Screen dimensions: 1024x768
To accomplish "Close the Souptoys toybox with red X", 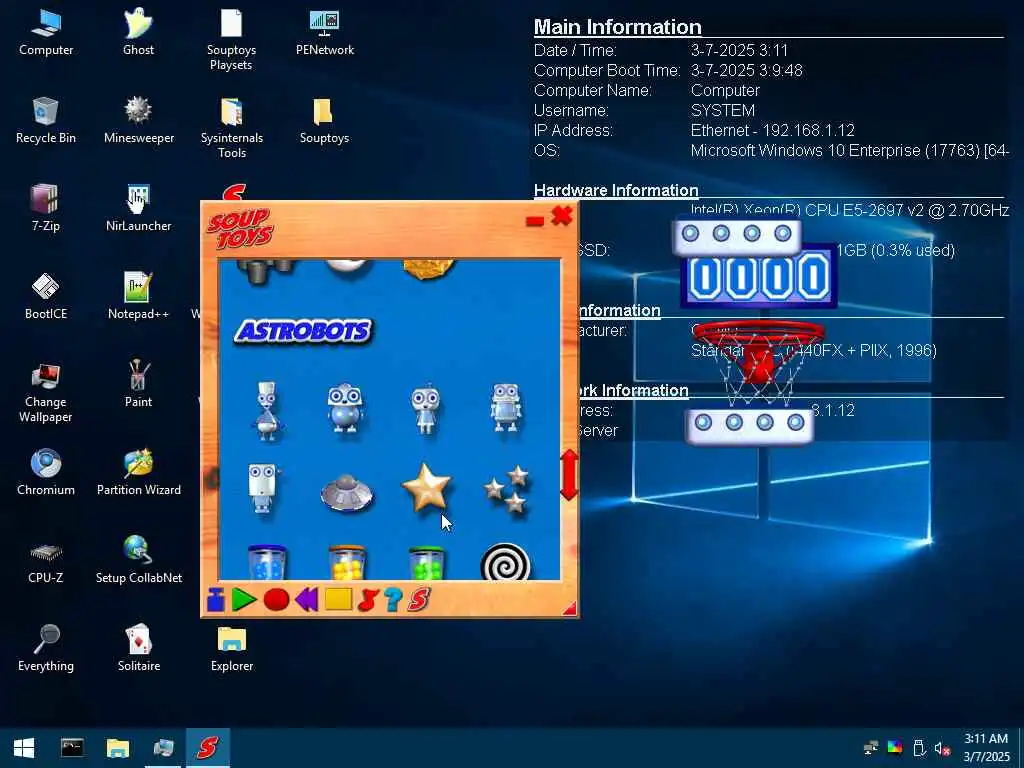I will [562, 216].
